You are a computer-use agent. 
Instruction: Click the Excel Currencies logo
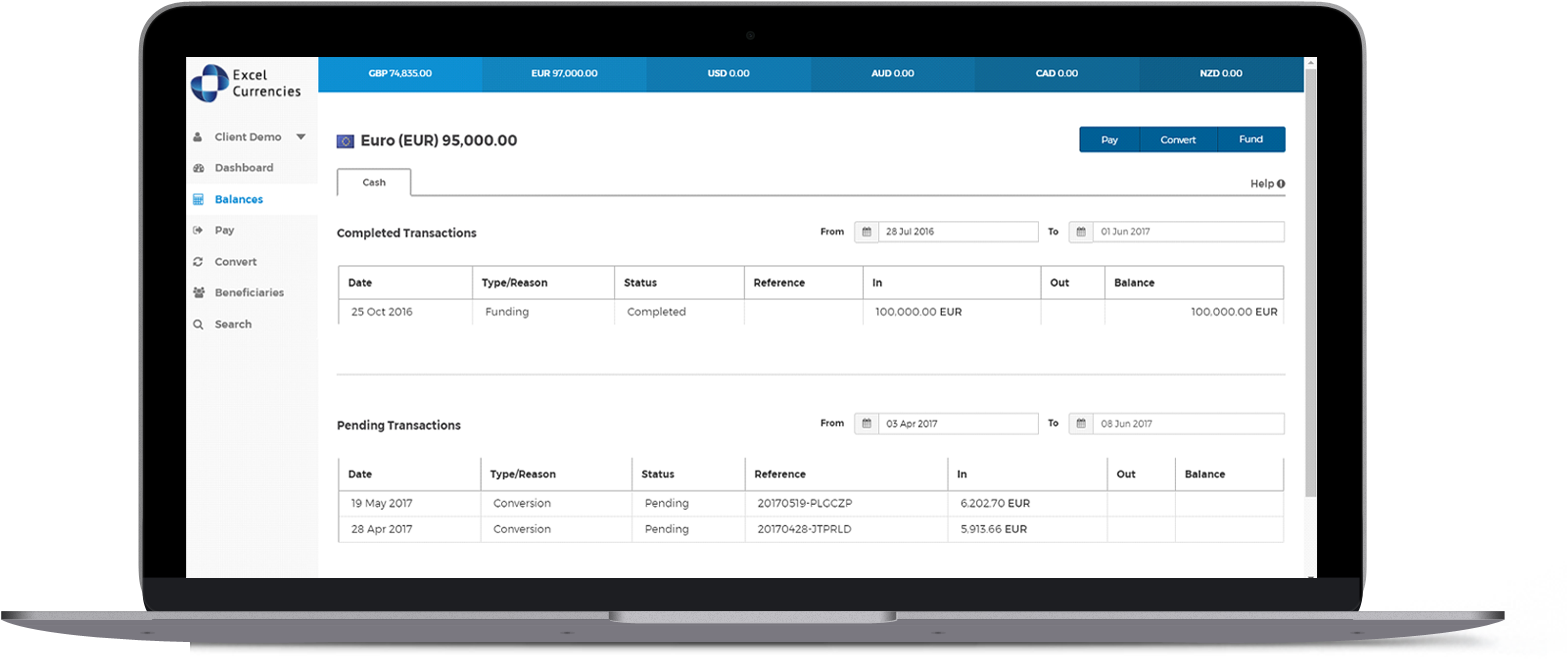coord(246,83)
